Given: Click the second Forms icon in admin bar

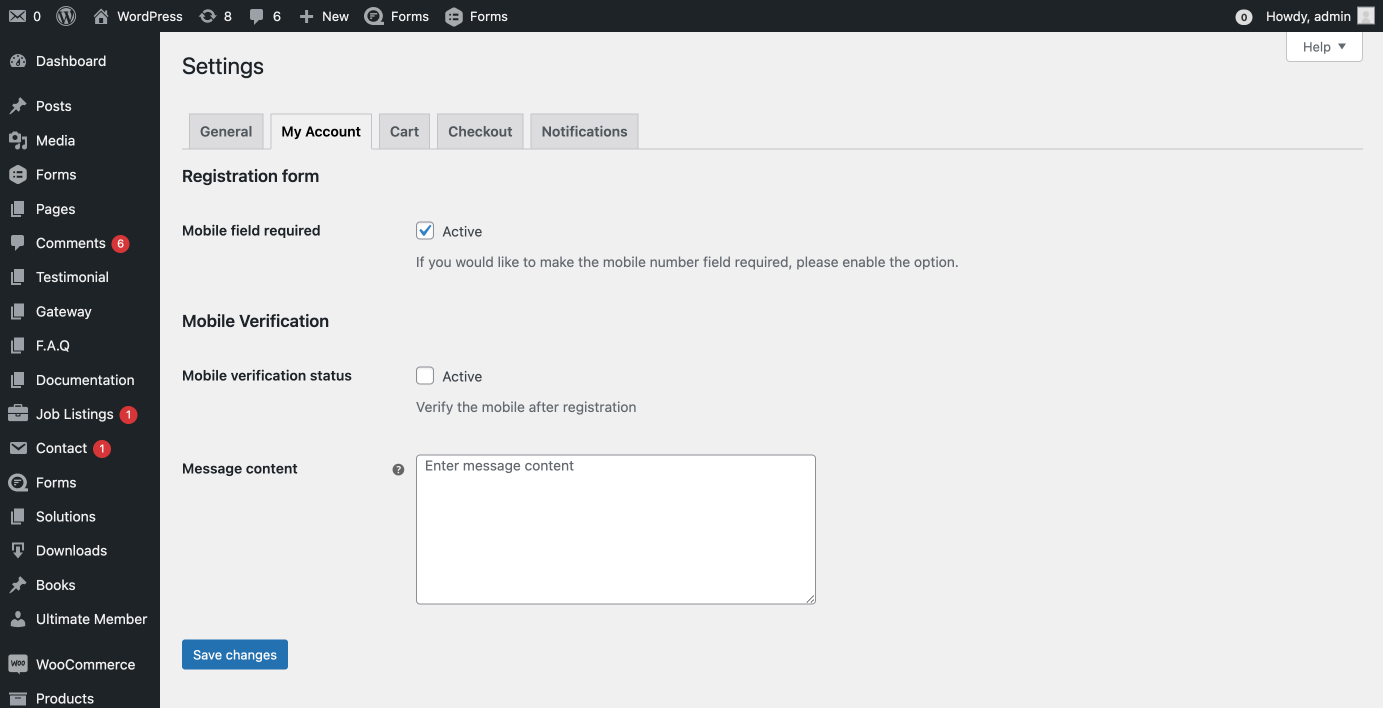Looking at the screenshot, I should coord(454,16).
